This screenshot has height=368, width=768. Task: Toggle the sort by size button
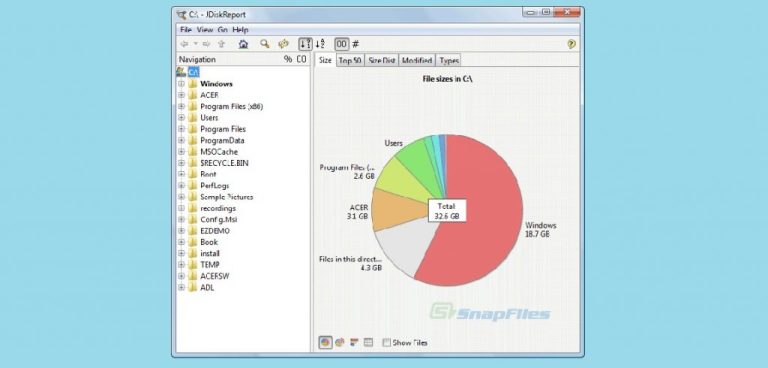(x=306, y=44)
